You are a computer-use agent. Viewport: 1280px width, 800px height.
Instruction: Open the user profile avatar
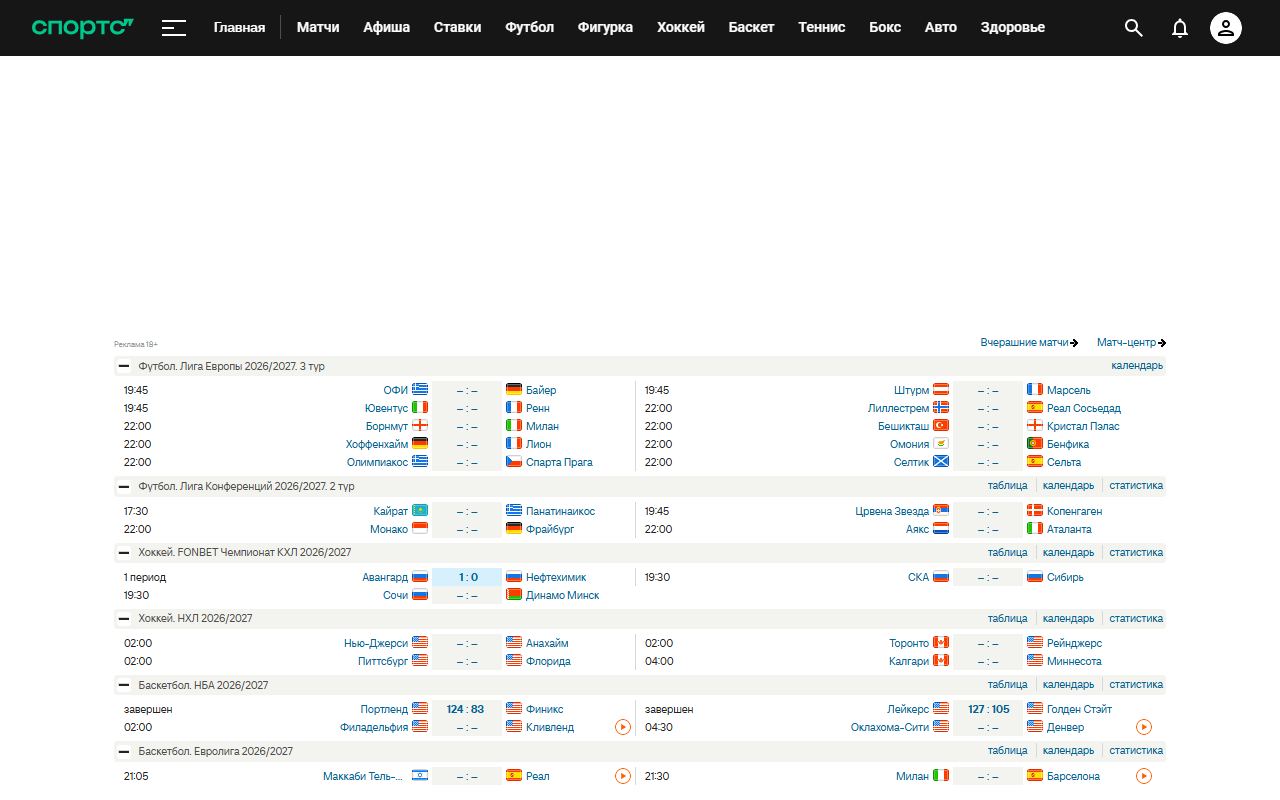[x=1226, y=28]
